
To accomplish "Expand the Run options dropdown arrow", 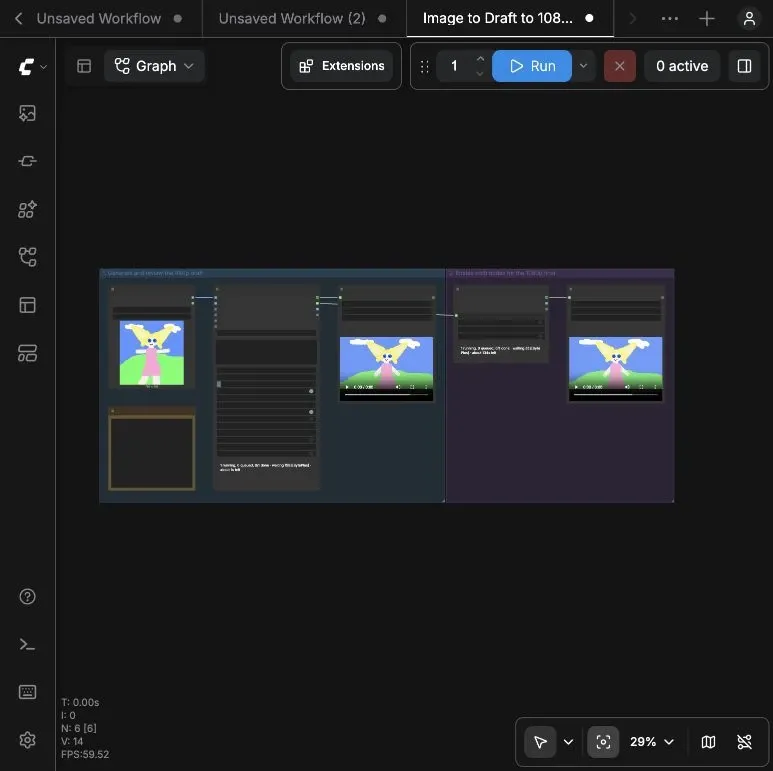I will pyautogui.click(x=583, y=66).
